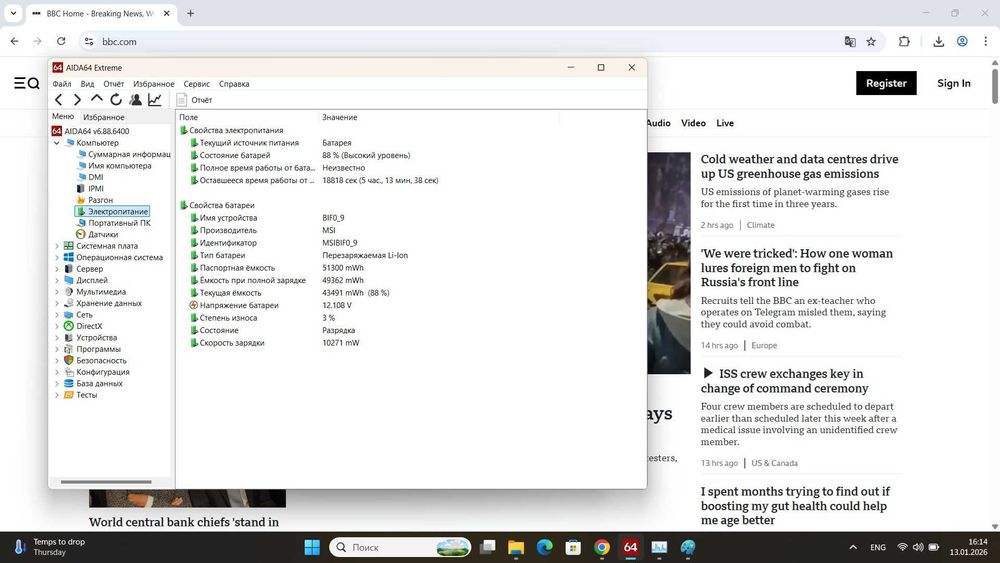Screen dimensions: 1000x563
Task: Select the DMI tree item
Action: 90,177
